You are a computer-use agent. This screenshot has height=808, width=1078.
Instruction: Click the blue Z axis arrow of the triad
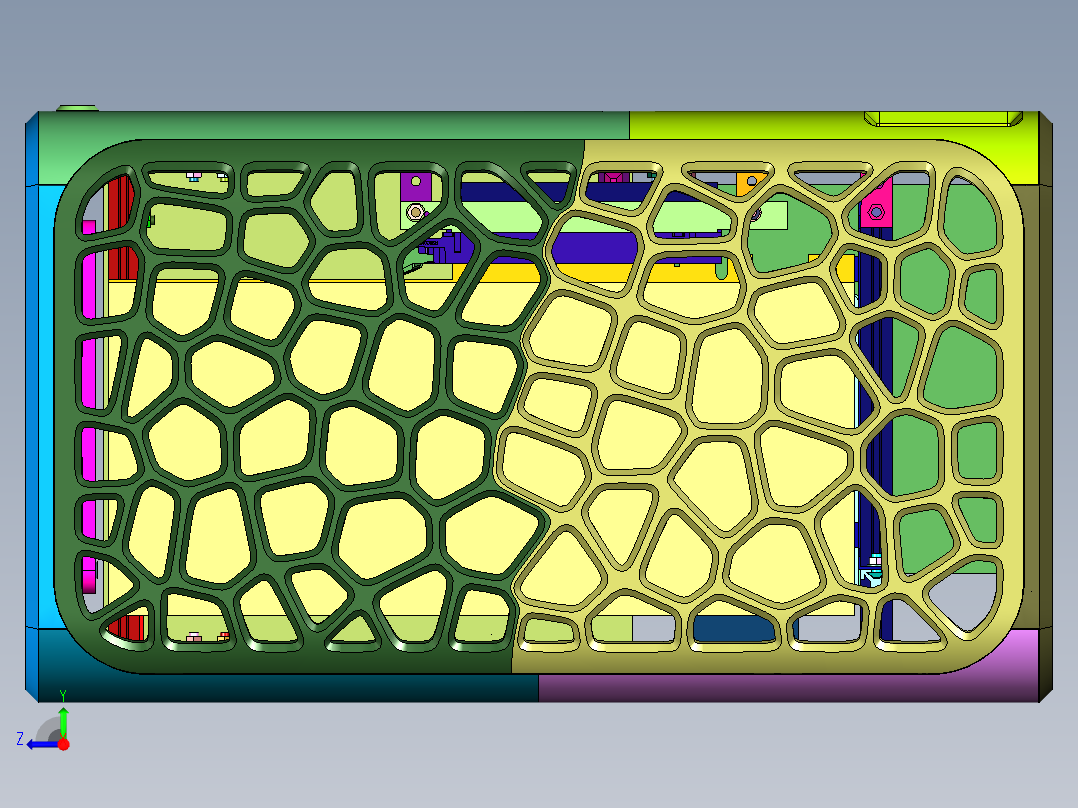(x=41, y=745)
